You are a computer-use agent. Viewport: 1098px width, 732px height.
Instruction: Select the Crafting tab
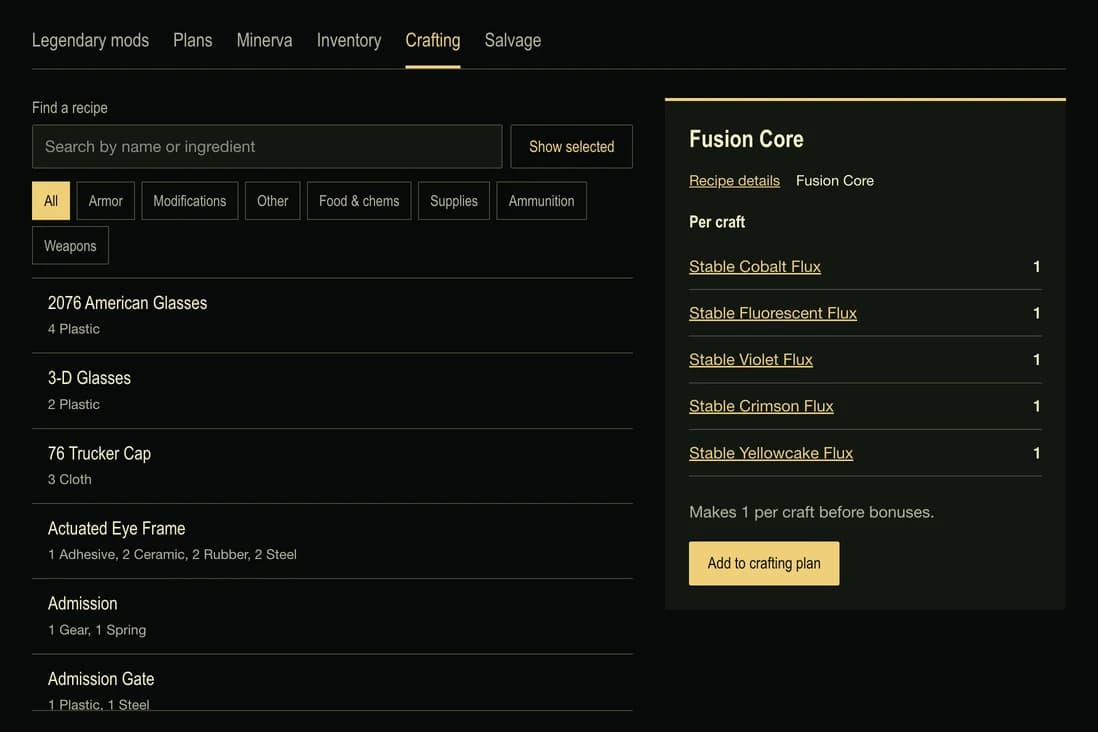point(433,41)
